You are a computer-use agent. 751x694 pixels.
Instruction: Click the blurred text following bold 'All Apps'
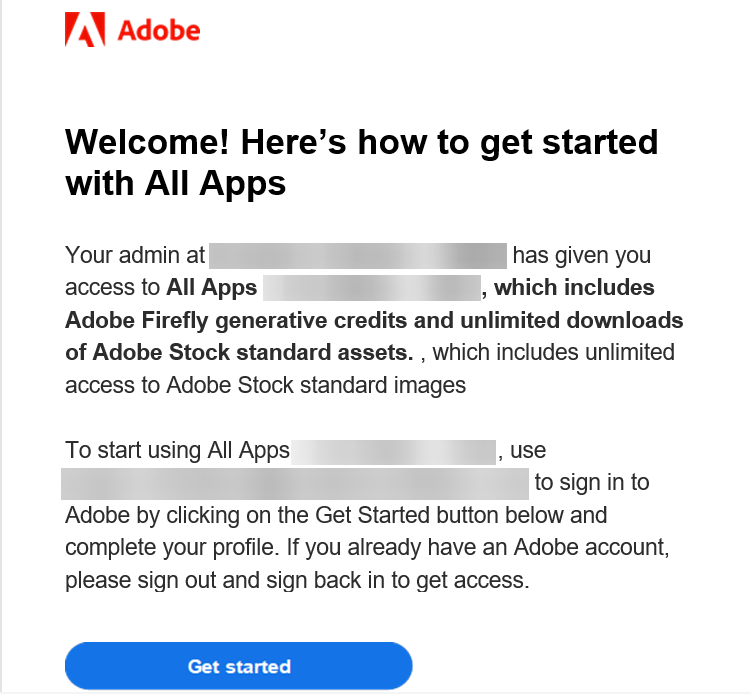pos(372,288)
